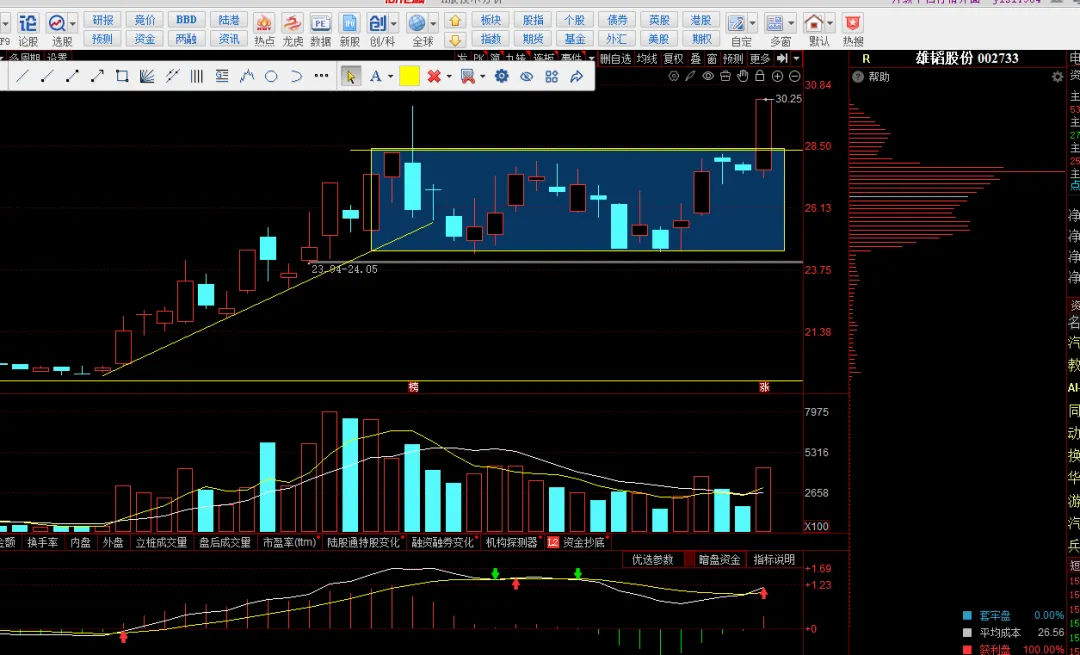Click the 板块 sectors button

(x=490, y=20)
